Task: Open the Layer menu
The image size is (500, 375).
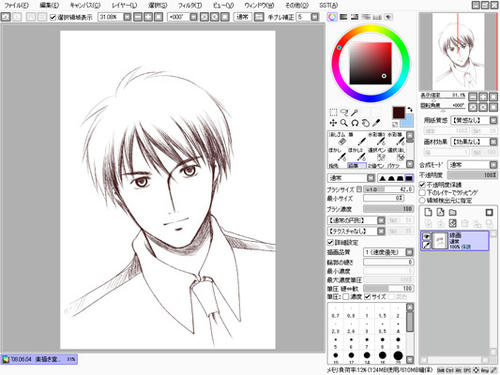Action: click(x=124, y=5)
